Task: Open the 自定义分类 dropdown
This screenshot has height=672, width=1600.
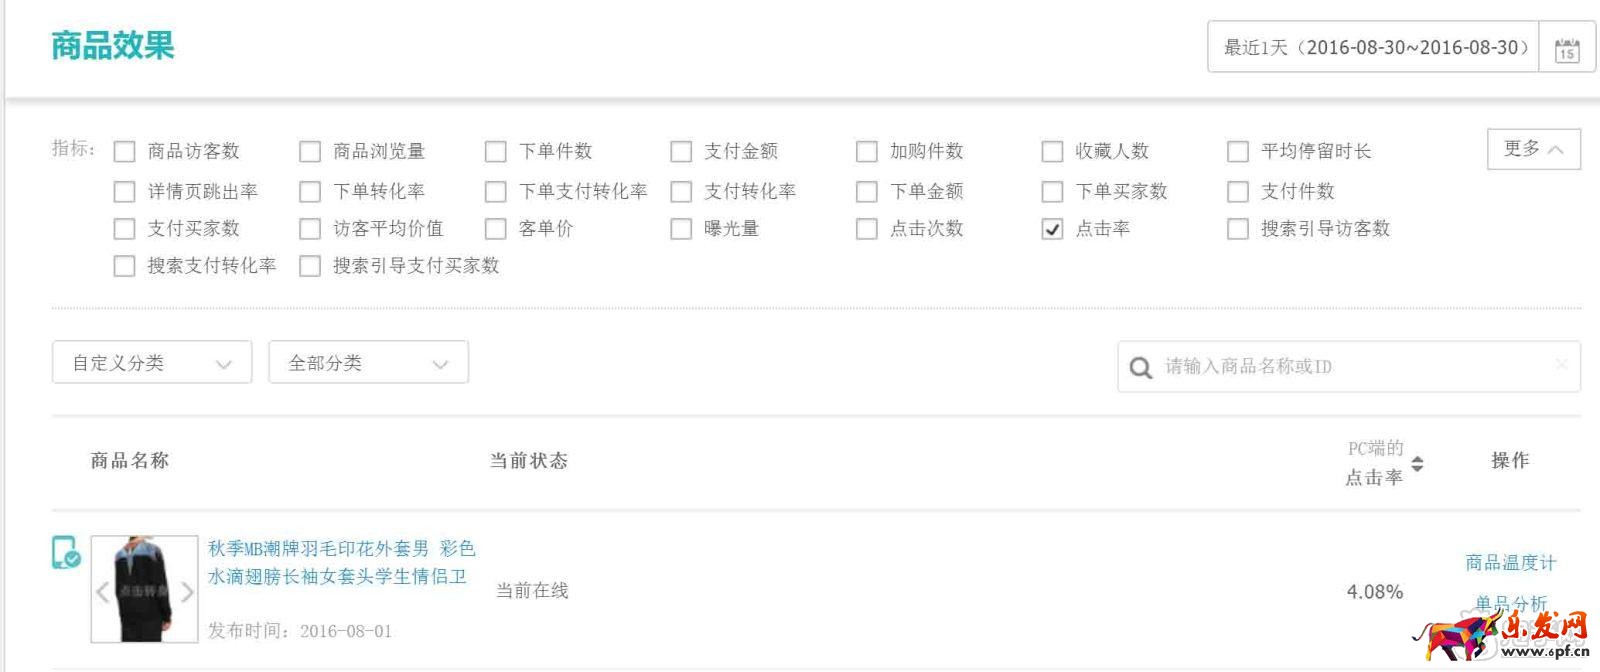Action: pos(152,363)
